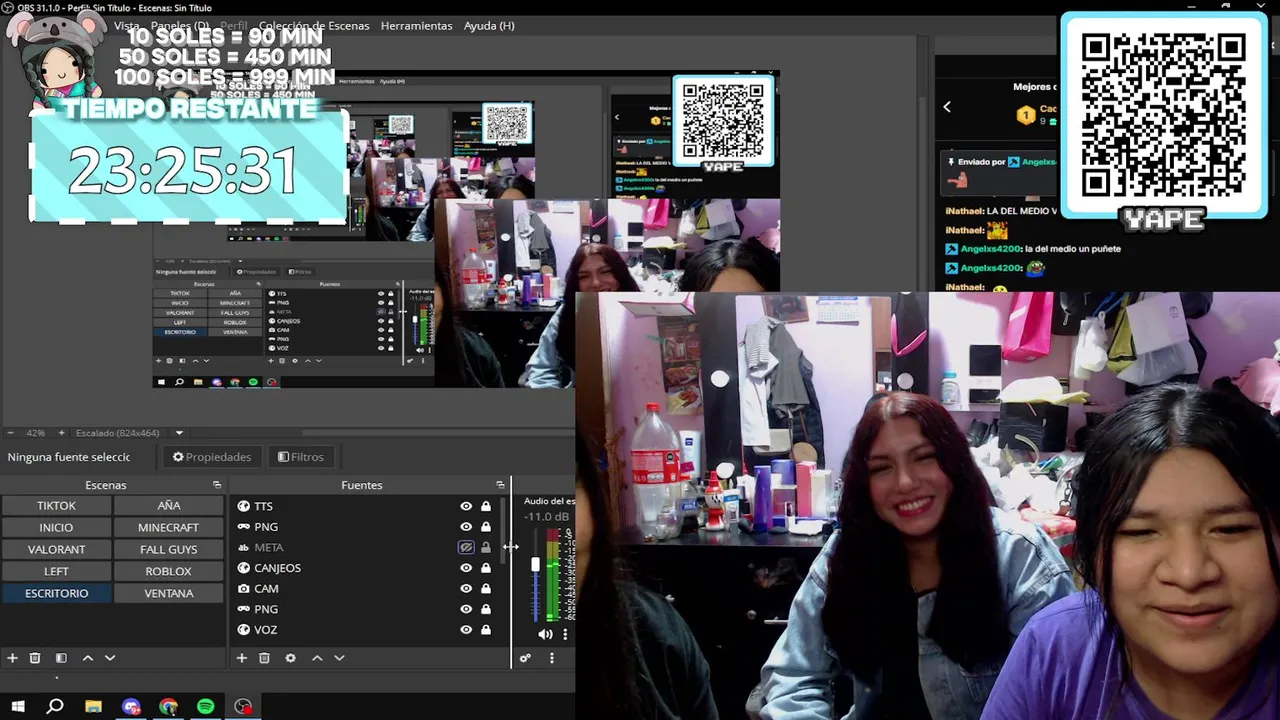Select the CANJEOS source row

[x=364, y=568]
